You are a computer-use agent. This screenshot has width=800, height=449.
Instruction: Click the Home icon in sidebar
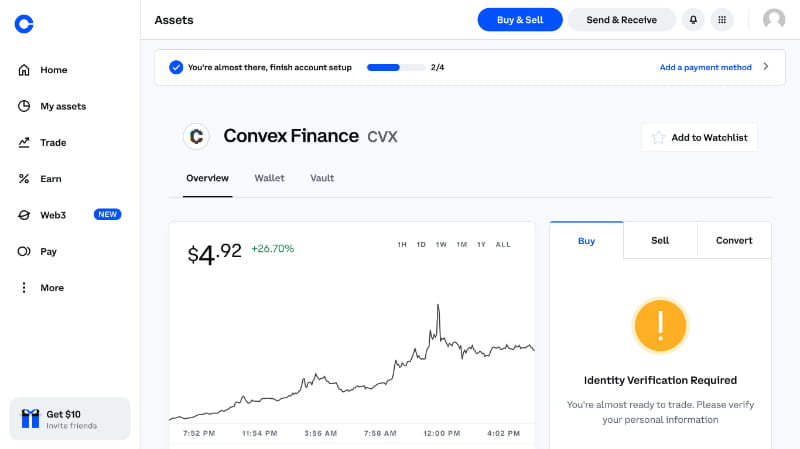(x=24, y=70)
